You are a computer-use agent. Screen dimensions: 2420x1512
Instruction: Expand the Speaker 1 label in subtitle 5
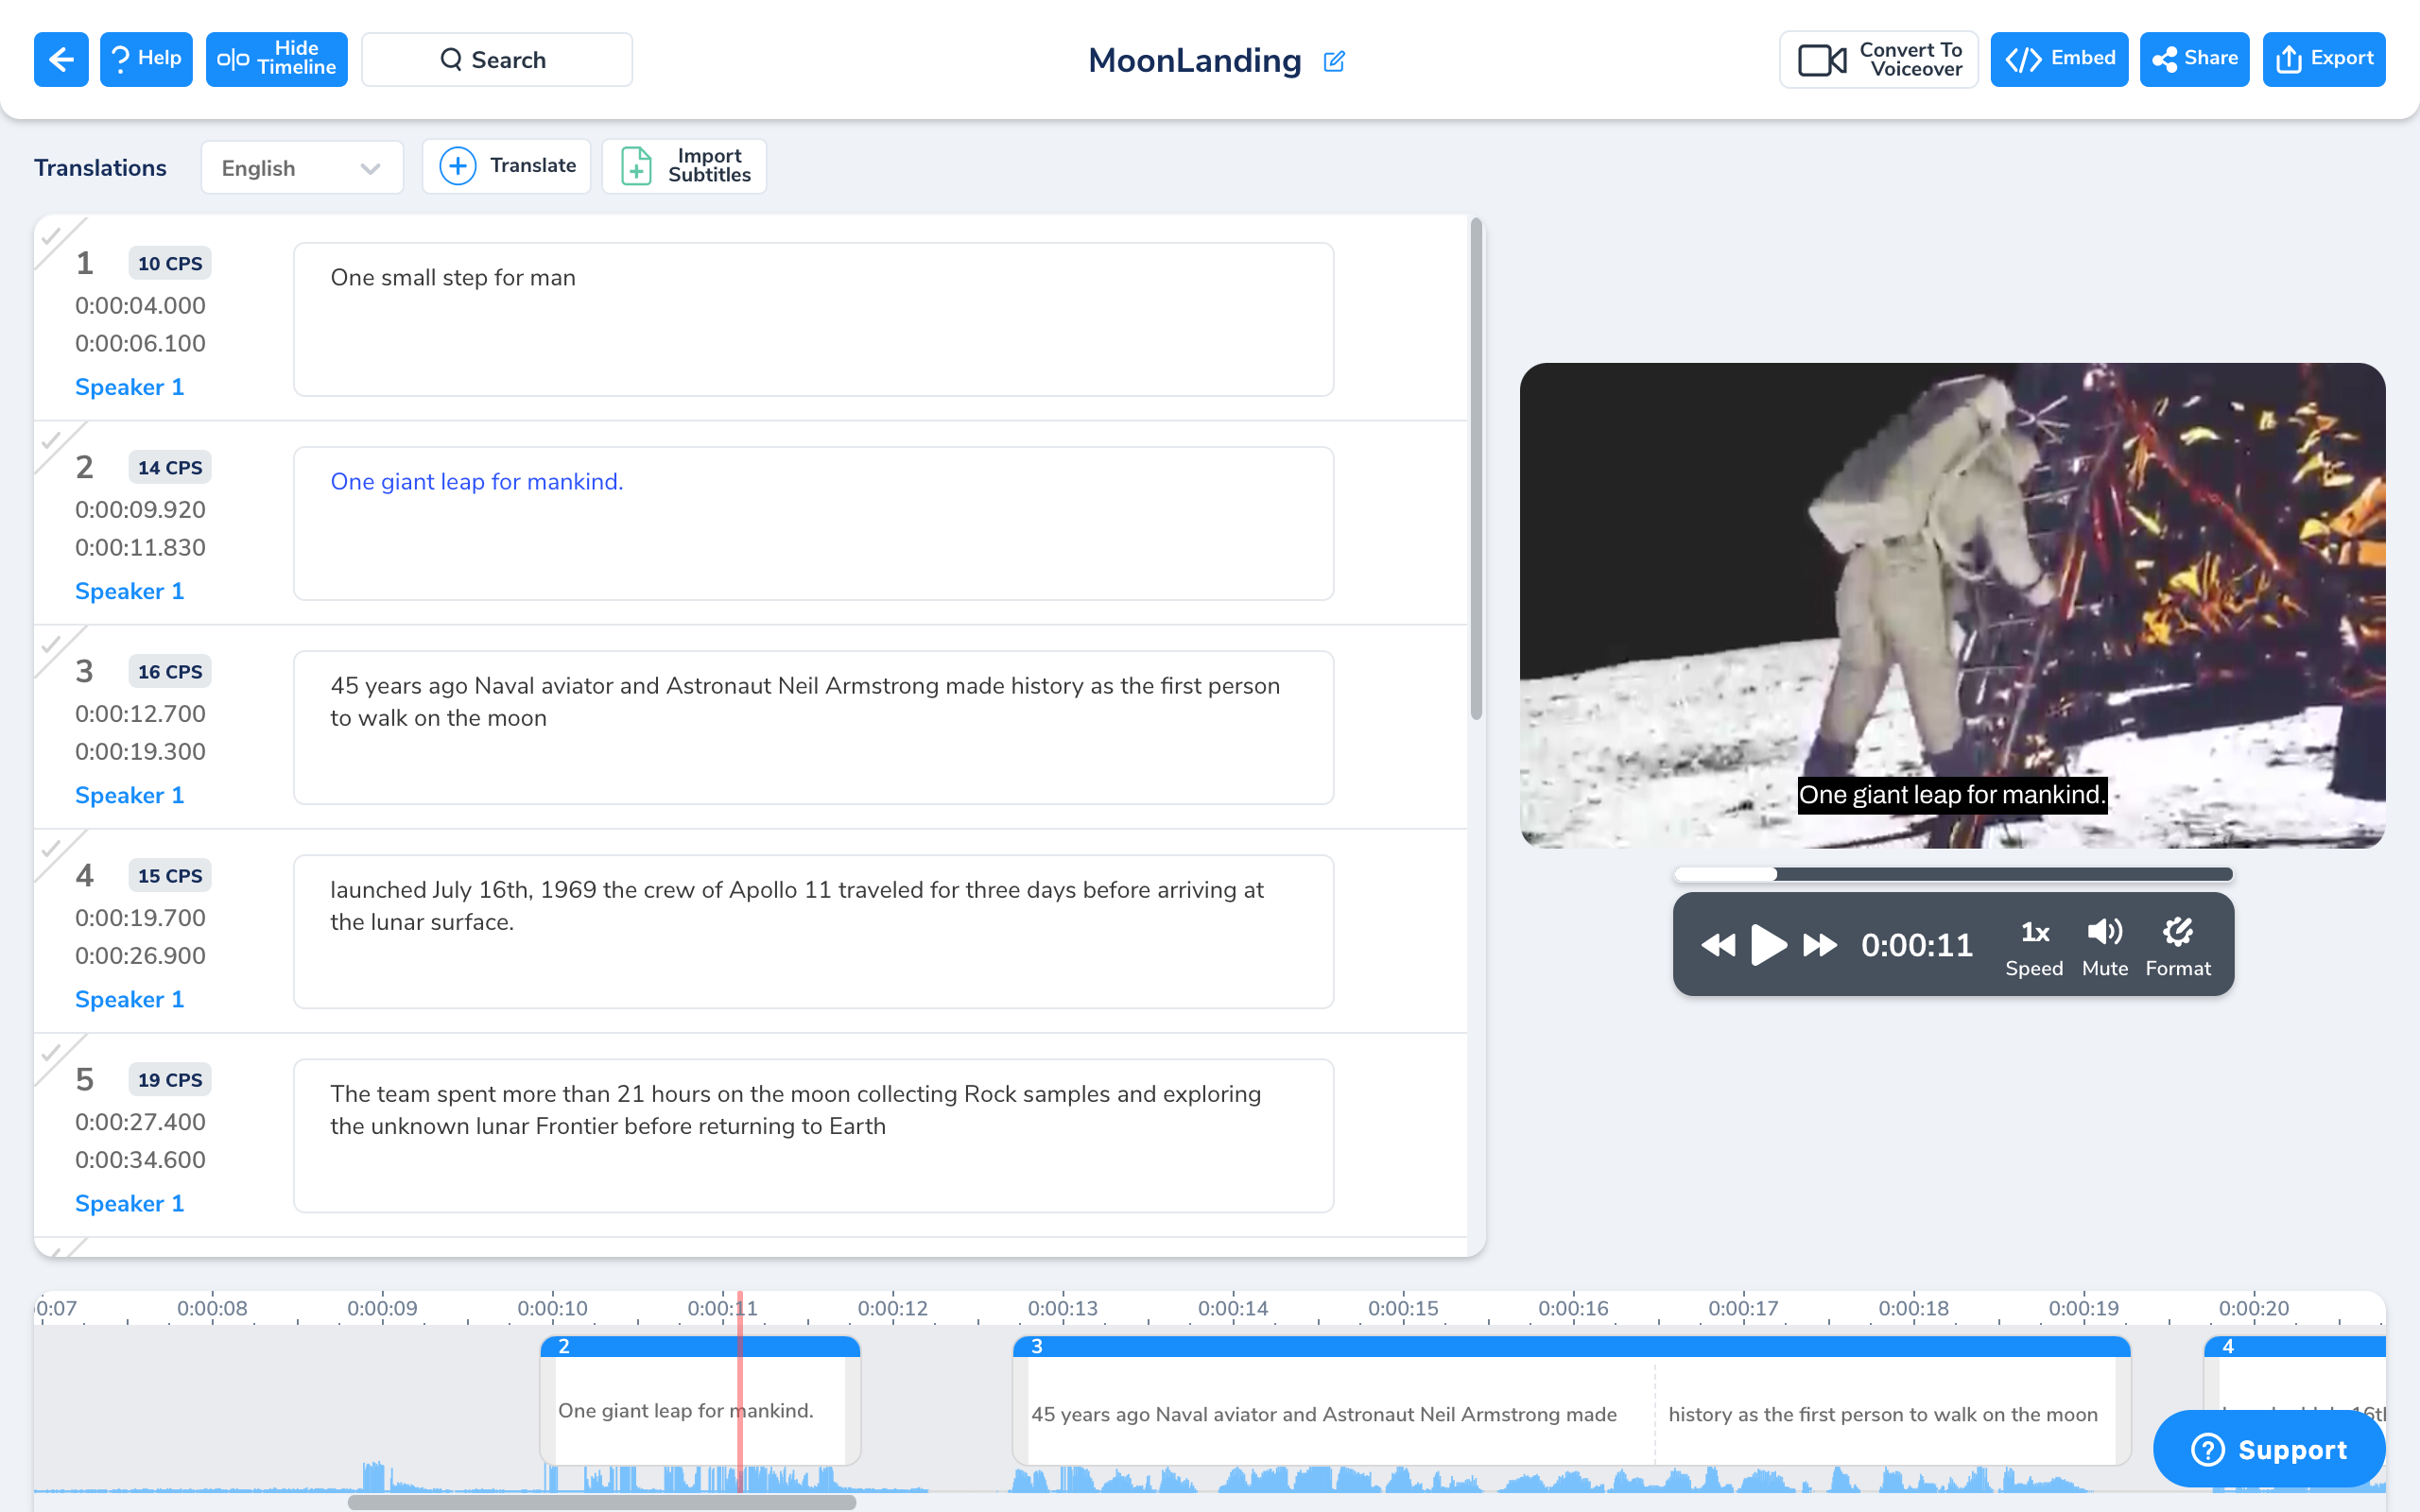[x=128, y=1204]
